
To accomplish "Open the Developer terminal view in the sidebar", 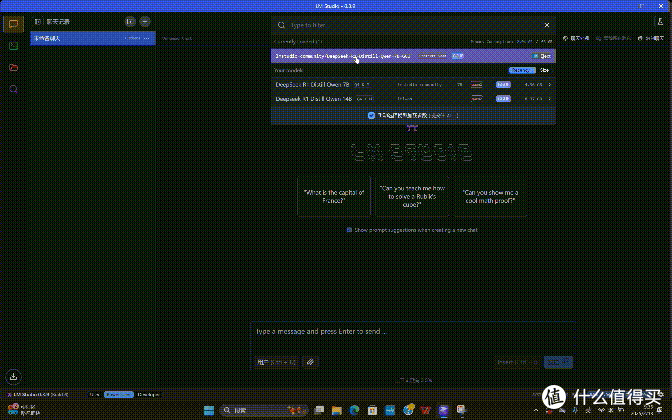I will point(13,46).
